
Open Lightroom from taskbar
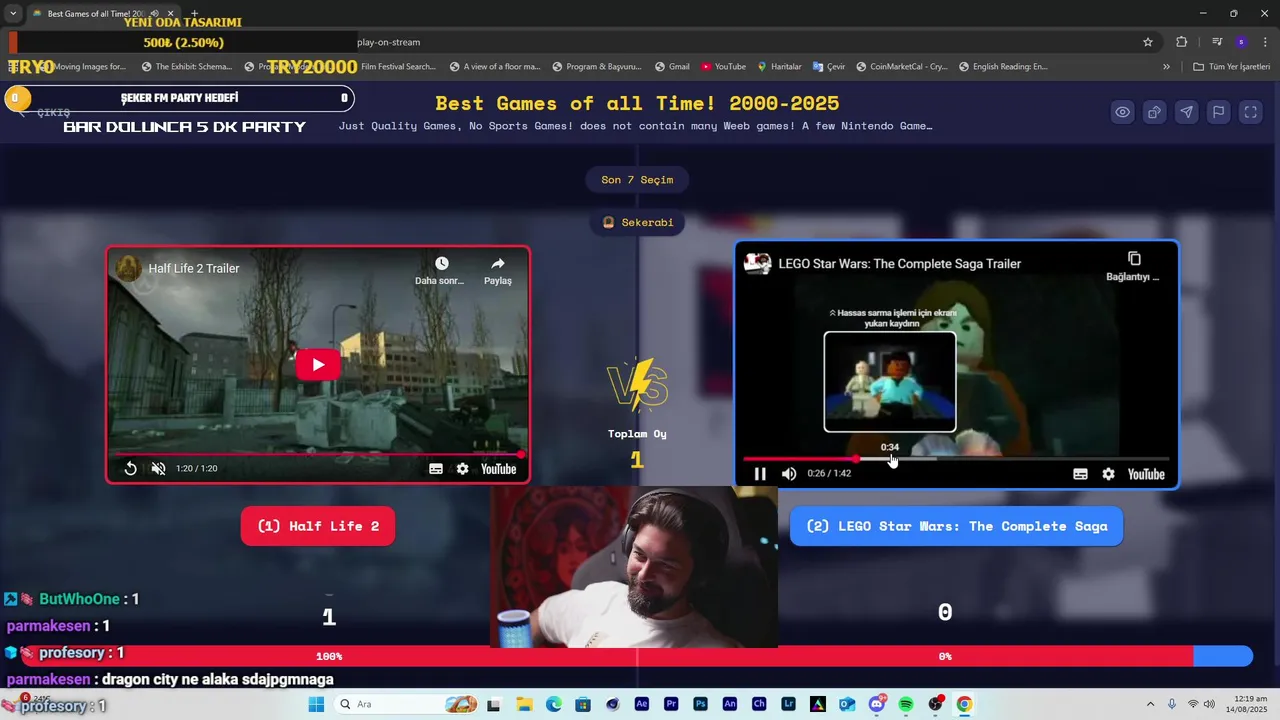tap(789, 704)
